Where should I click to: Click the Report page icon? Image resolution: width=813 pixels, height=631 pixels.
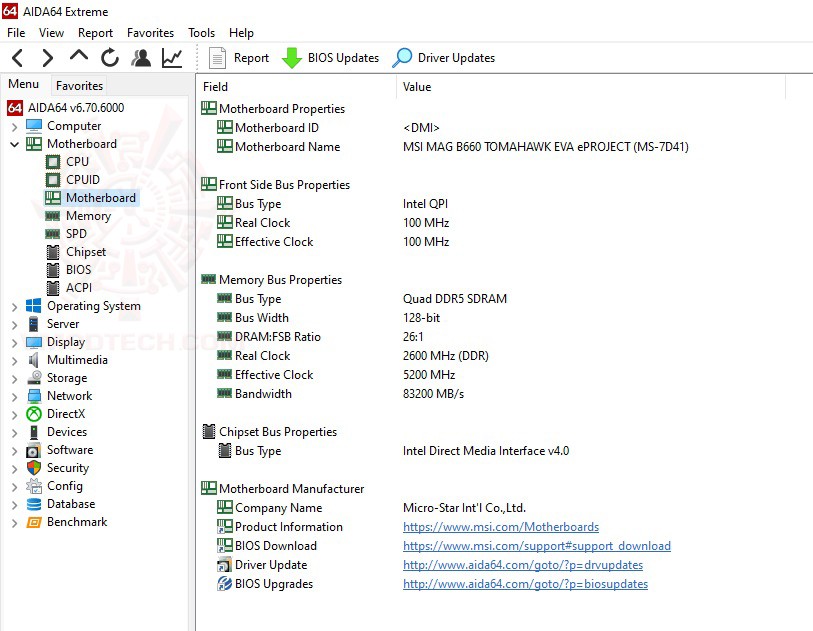217,58
